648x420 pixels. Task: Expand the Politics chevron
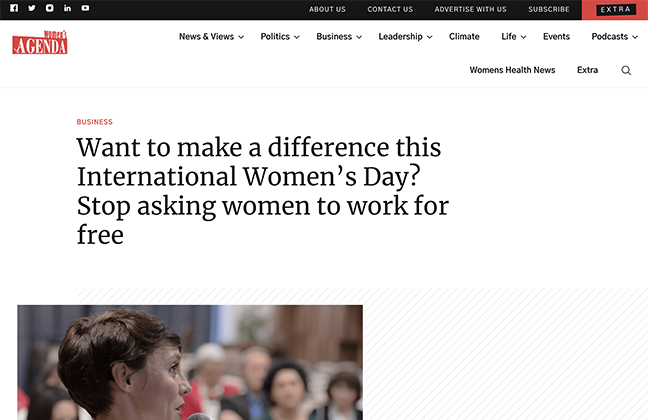click(297, 37)
